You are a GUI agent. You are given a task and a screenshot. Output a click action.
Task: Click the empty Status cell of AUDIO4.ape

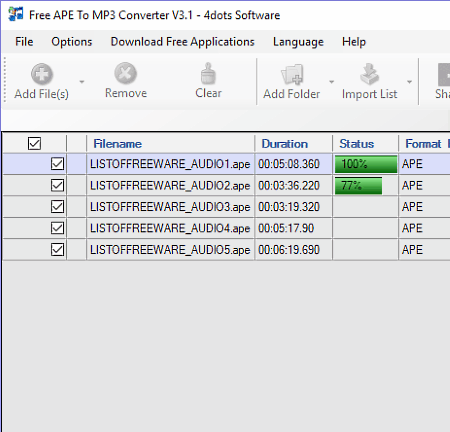tap(365, 228)
